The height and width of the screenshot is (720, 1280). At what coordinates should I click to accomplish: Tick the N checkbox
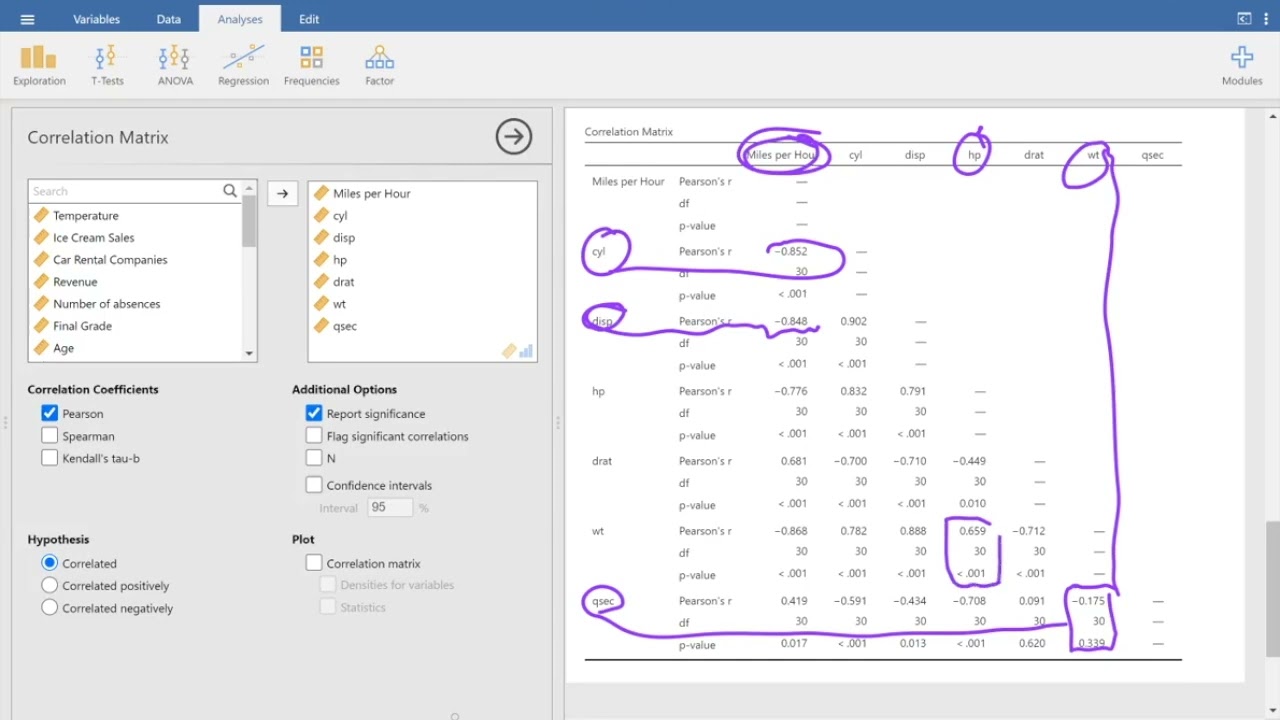314,457
